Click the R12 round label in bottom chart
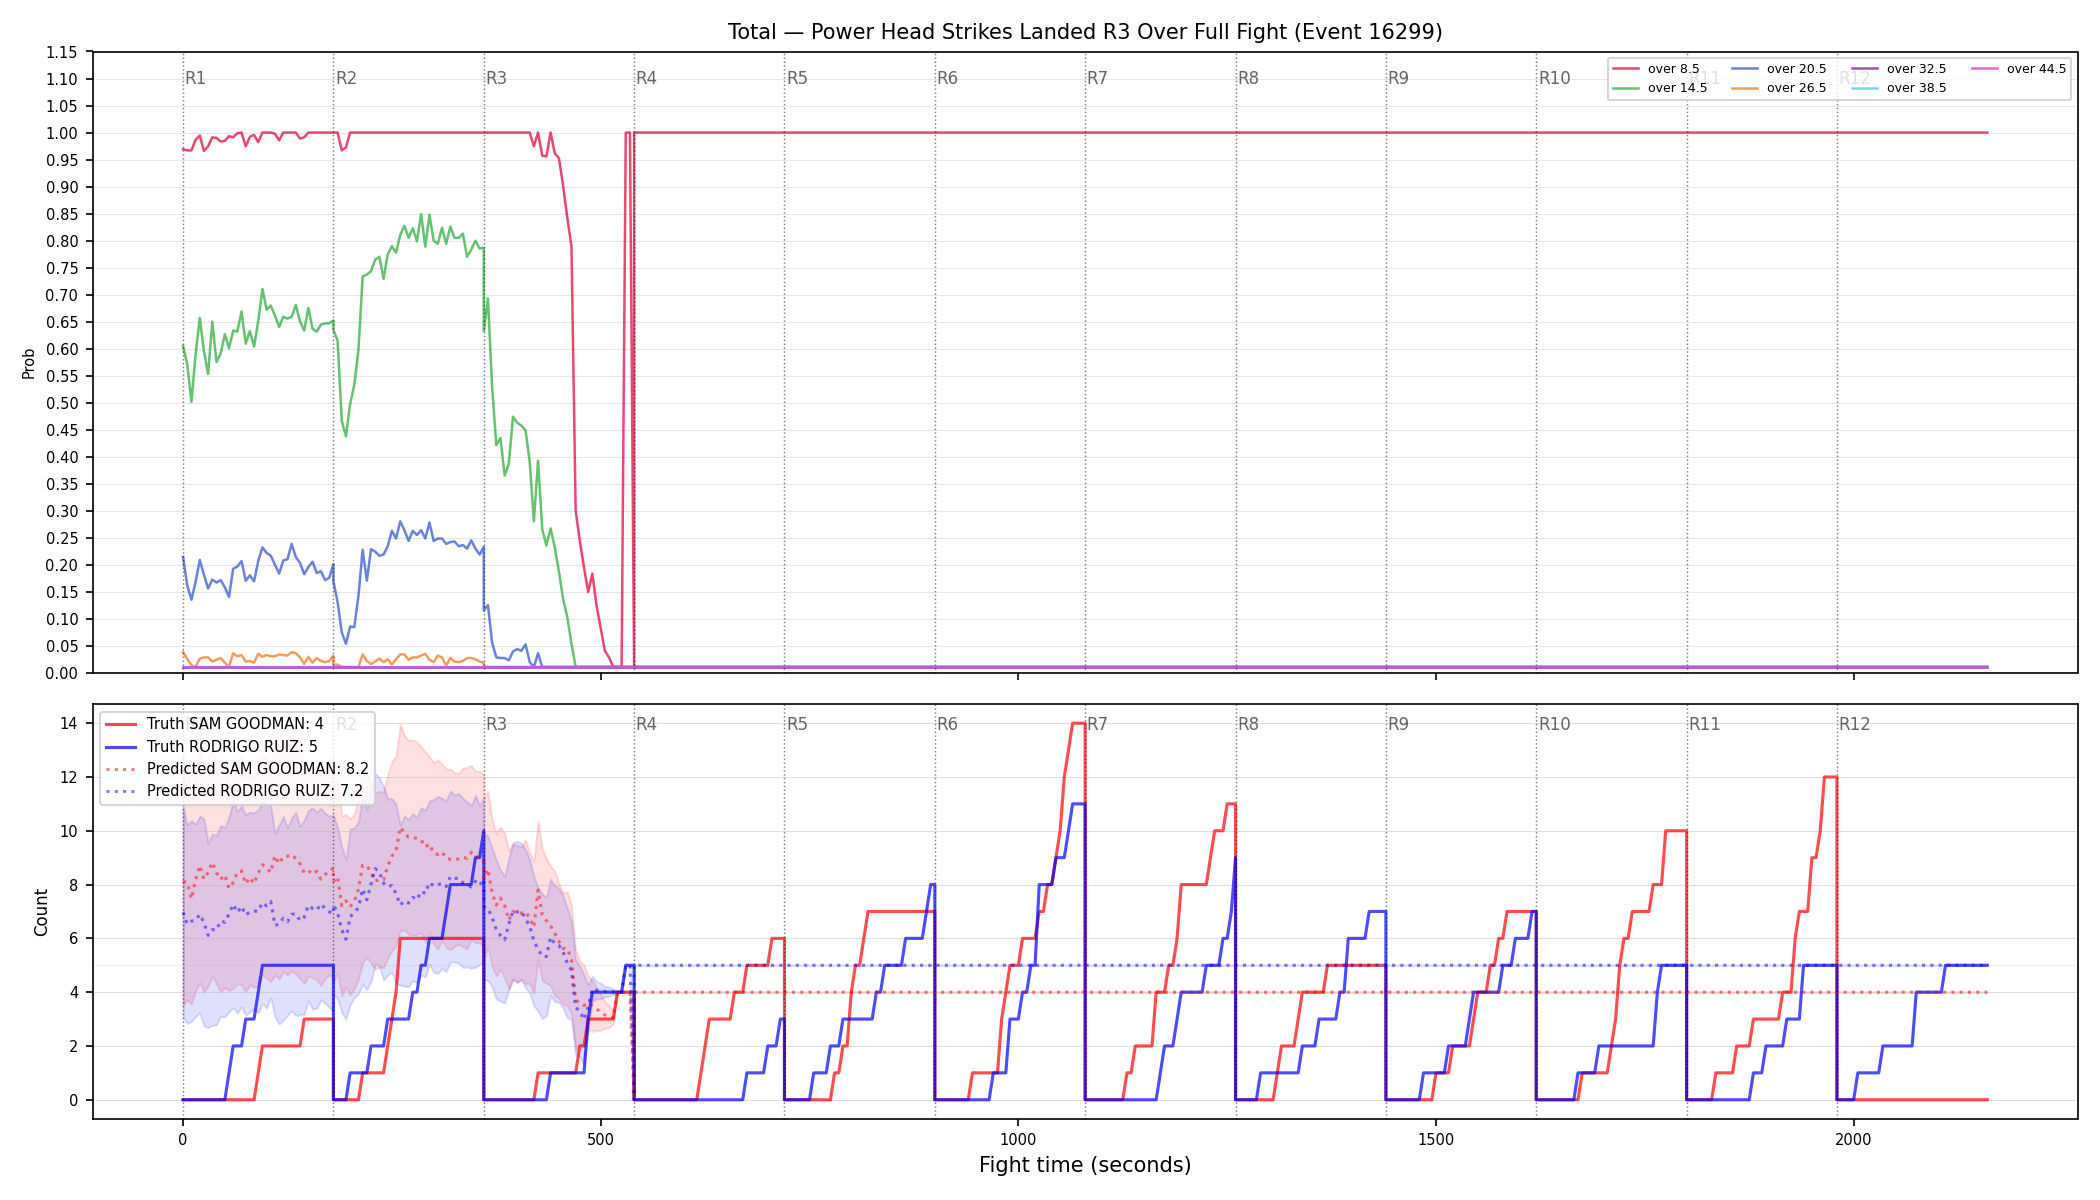 [x=1854, y=724]
